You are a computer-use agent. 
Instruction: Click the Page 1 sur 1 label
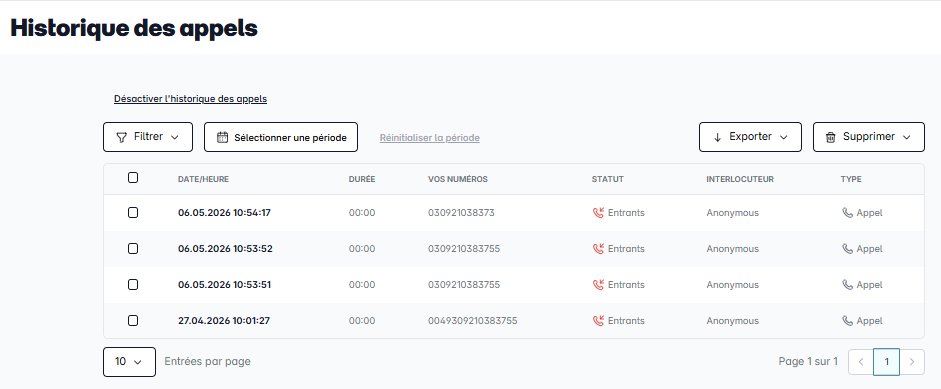click(x=808, y=361)
